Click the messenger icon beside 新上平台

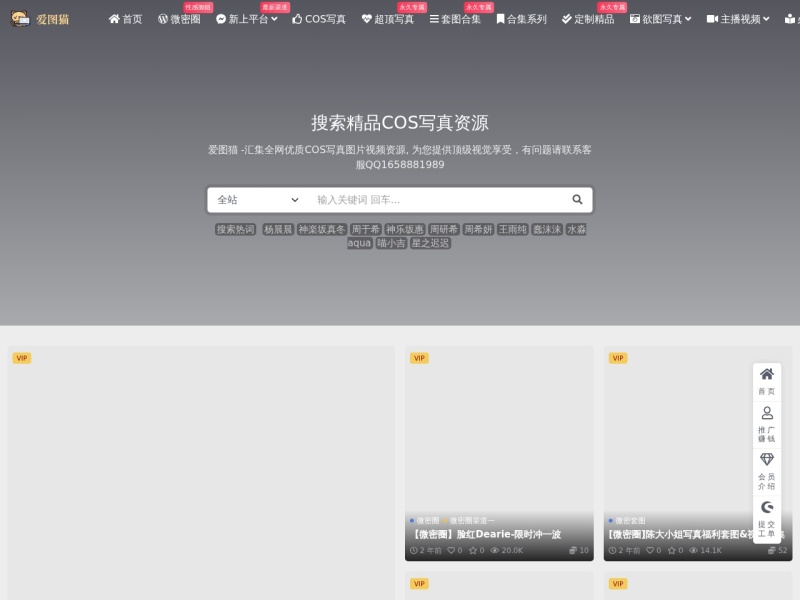point(221,19)
